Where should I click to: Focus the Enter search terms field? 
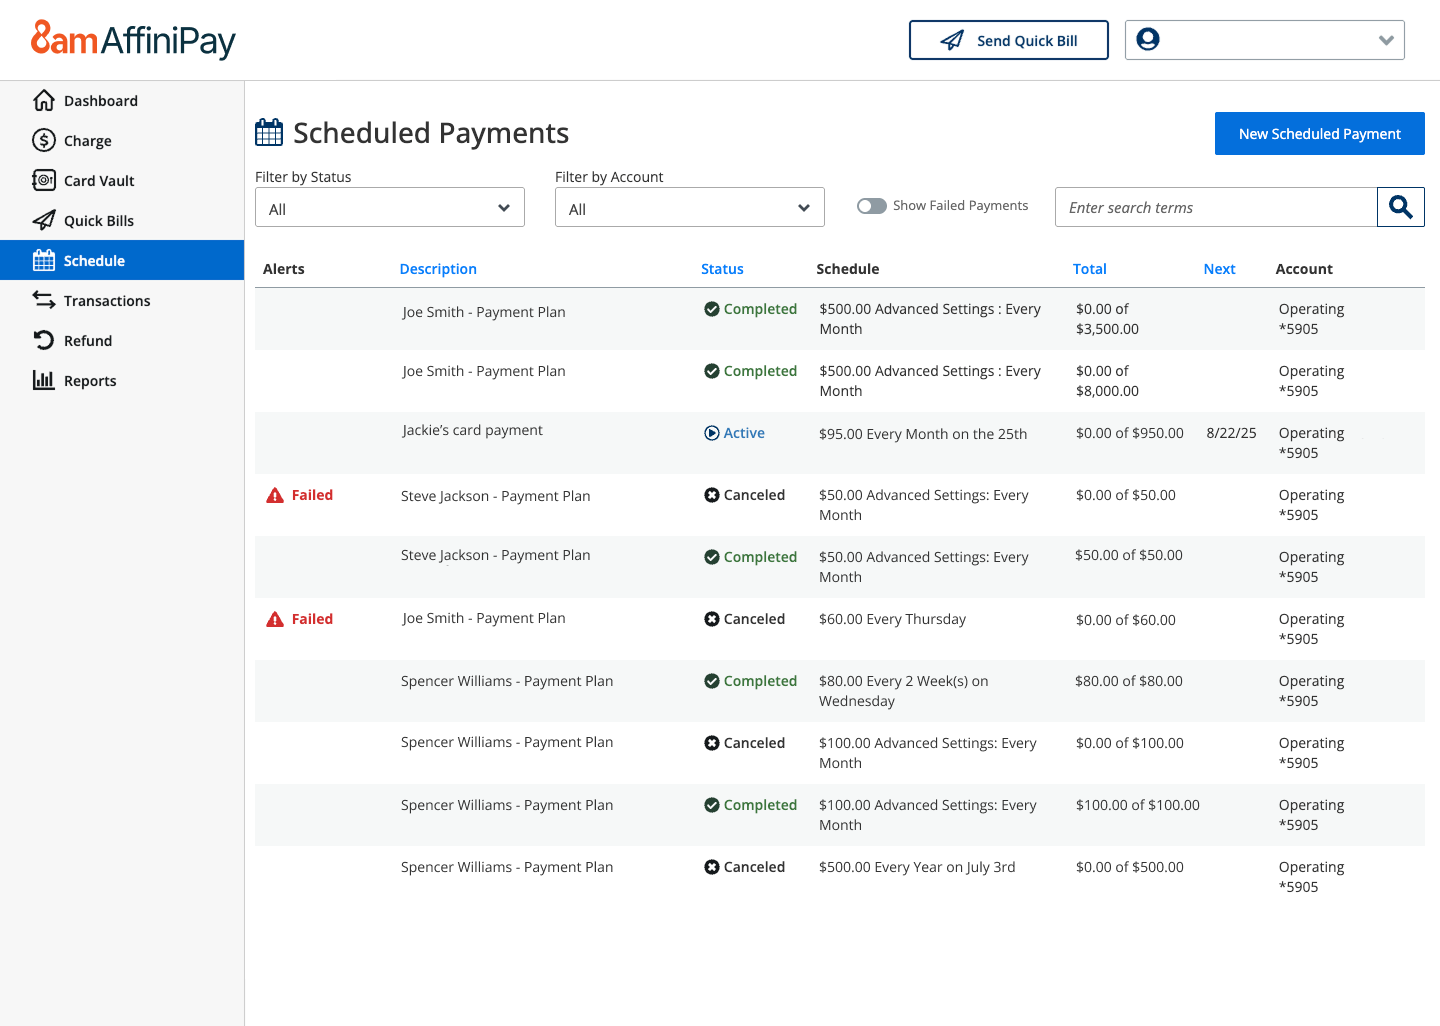[x=1215, y=208]
